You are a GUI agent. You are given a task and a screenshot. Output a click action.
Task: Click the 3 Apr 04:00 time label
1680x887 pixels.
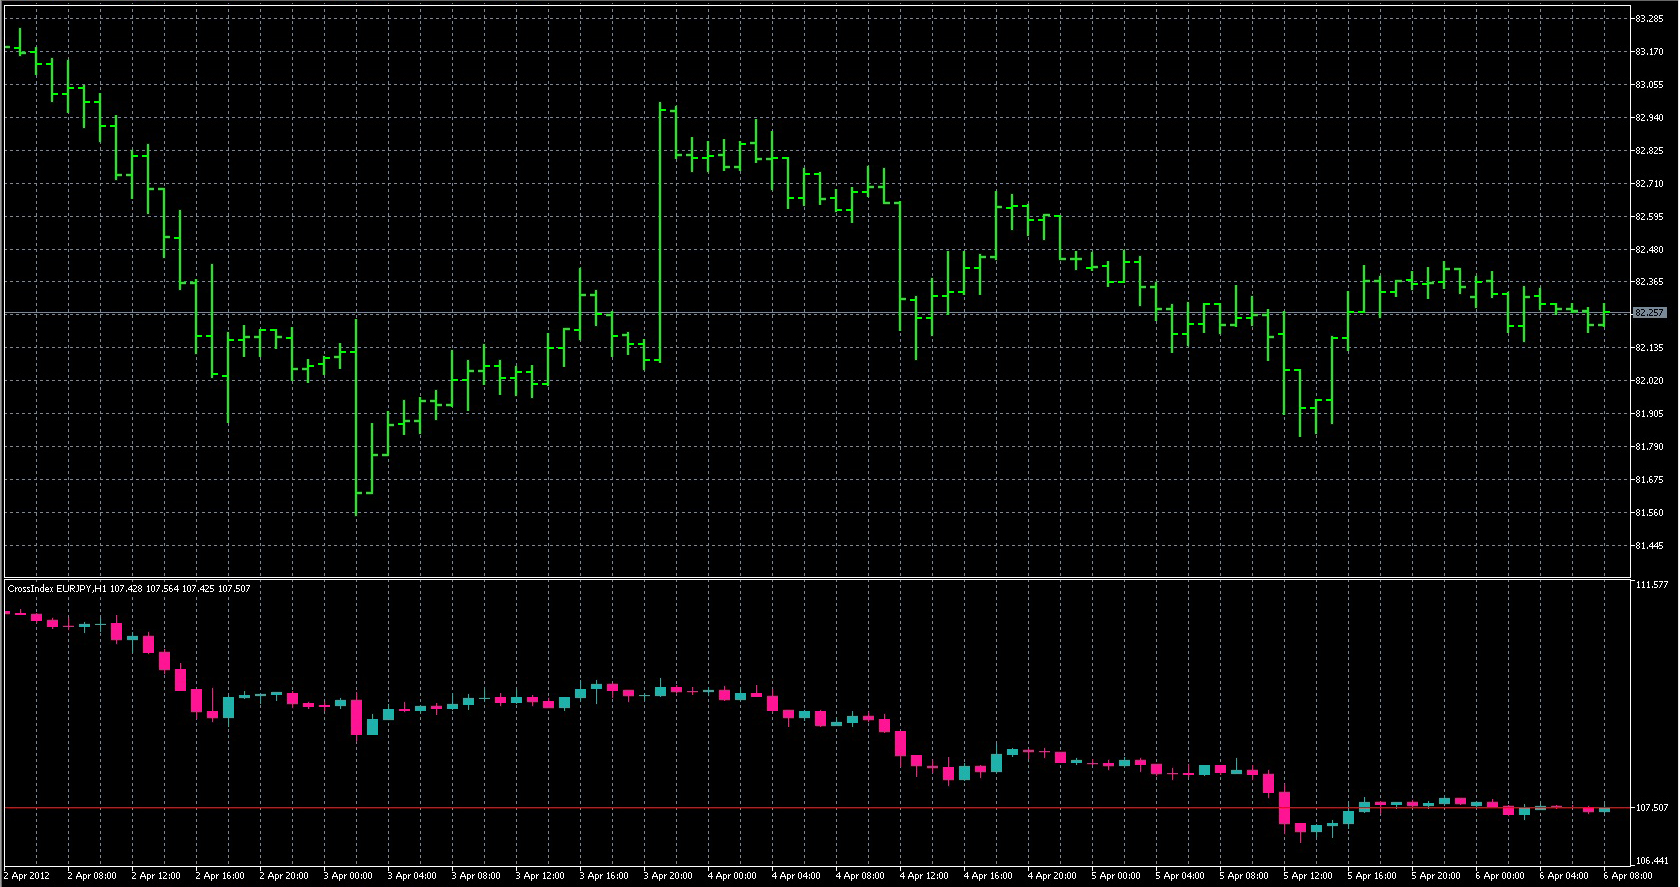tap(412, 876)
